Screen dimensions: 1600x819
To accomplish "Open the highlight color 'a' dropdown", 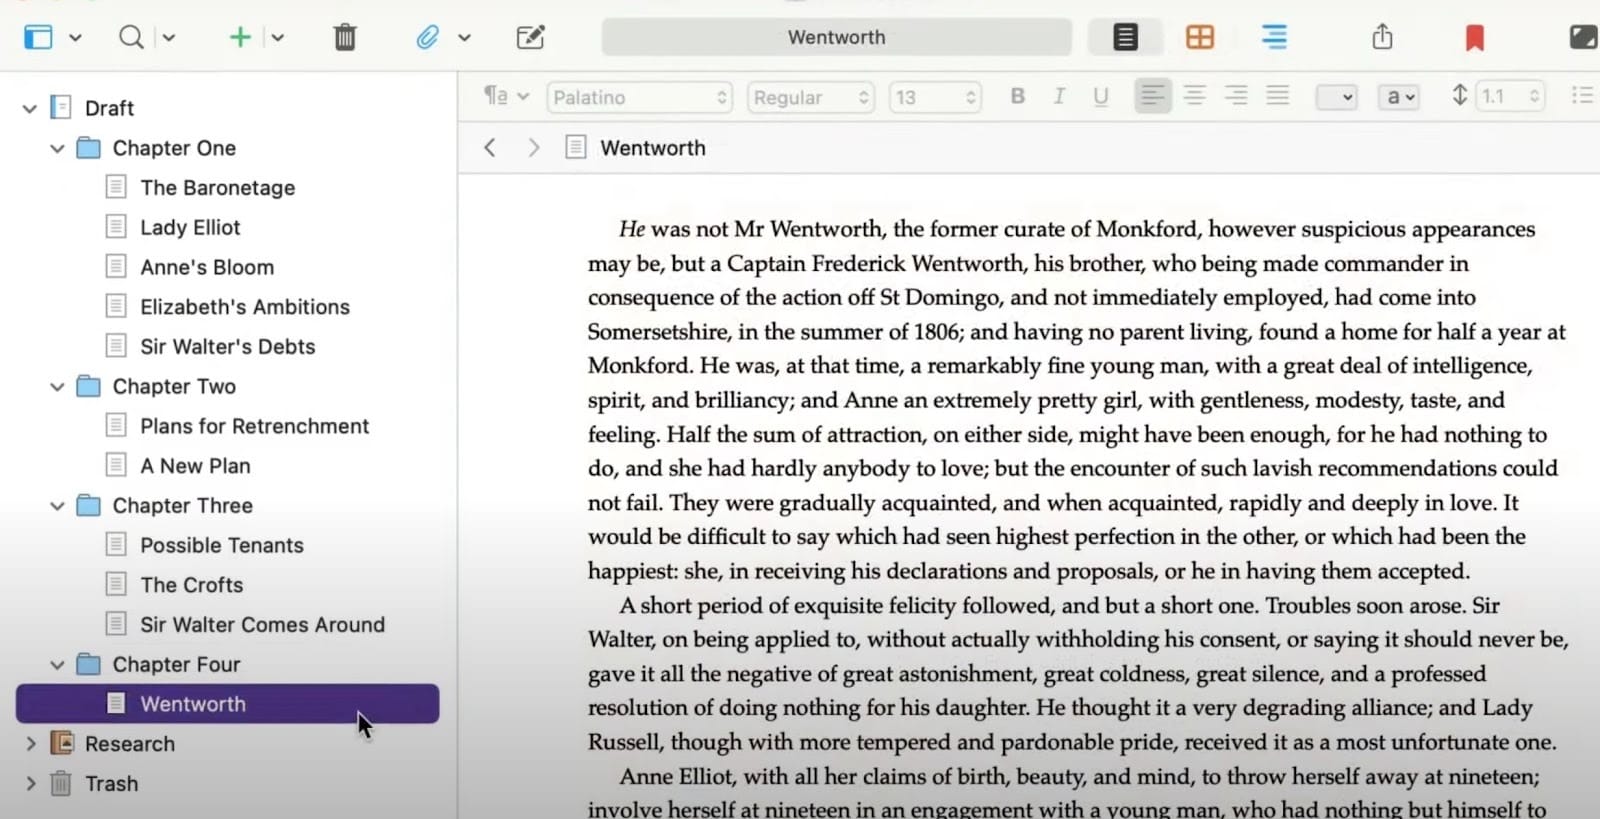I will coord(1398,97).
